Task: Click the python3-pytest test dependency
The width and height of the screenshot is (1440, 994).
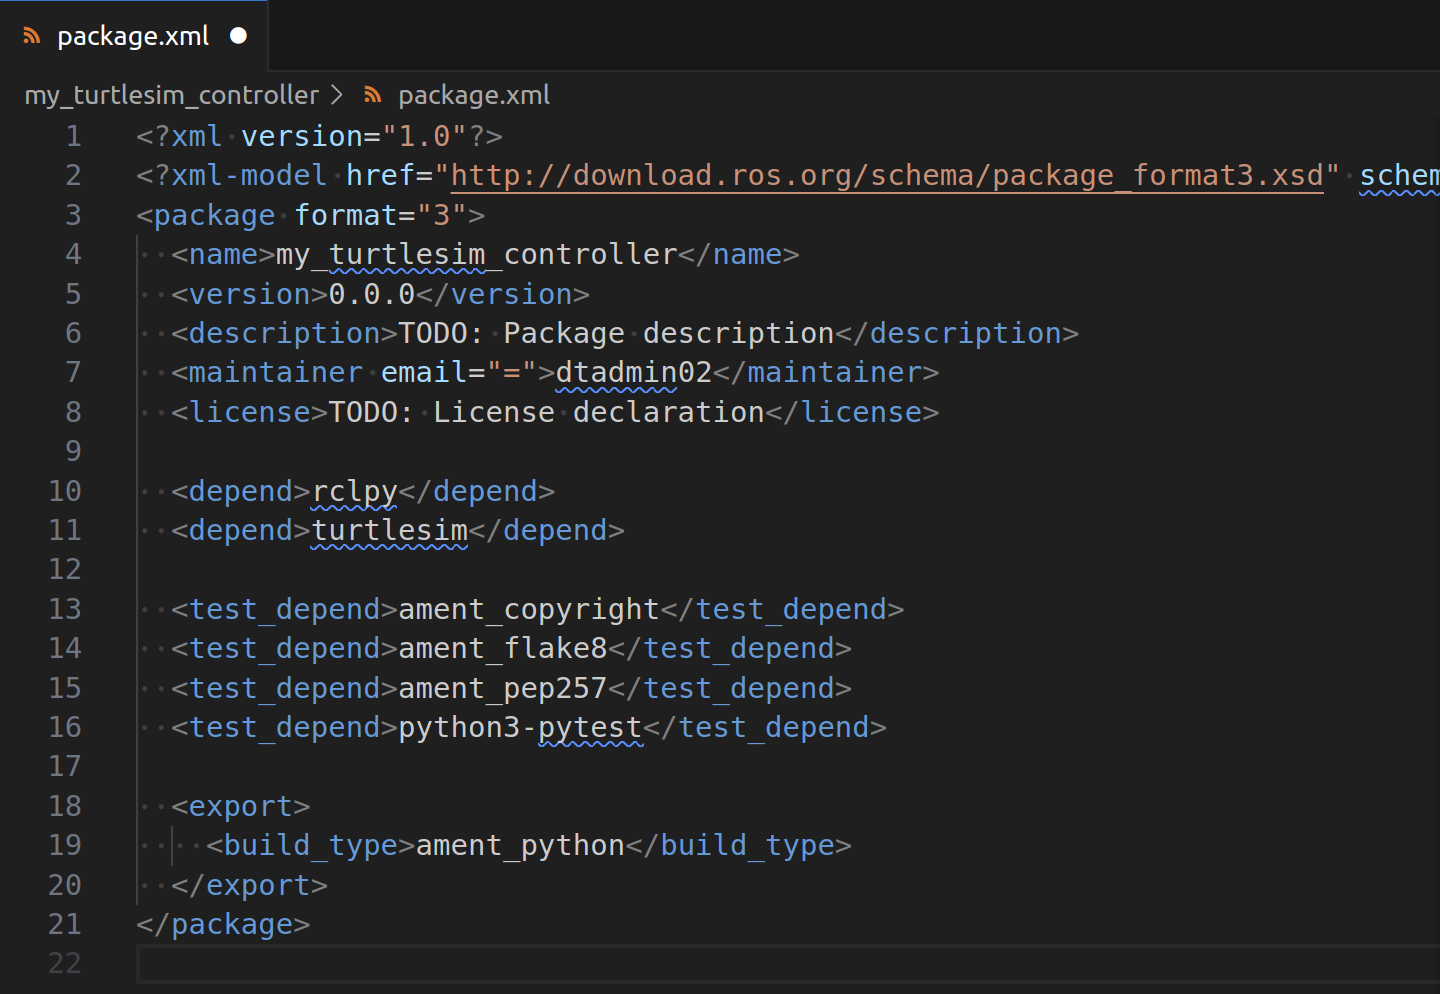Action: (519, 726)
